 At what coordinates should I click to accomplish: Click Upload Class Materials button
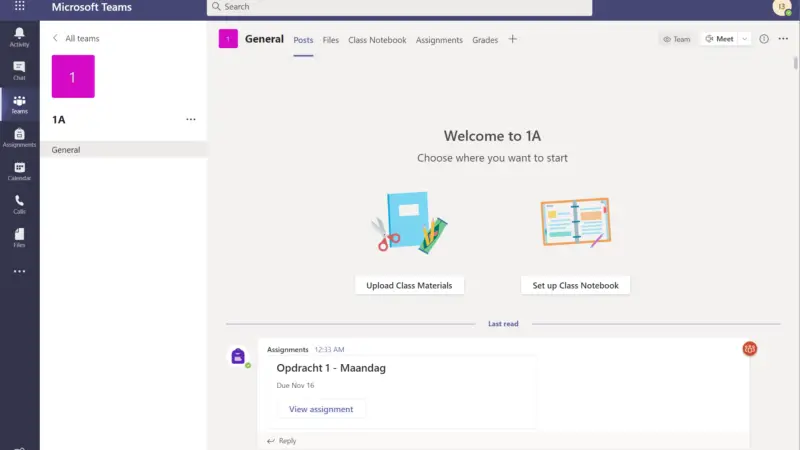click(x=409, y=285)
